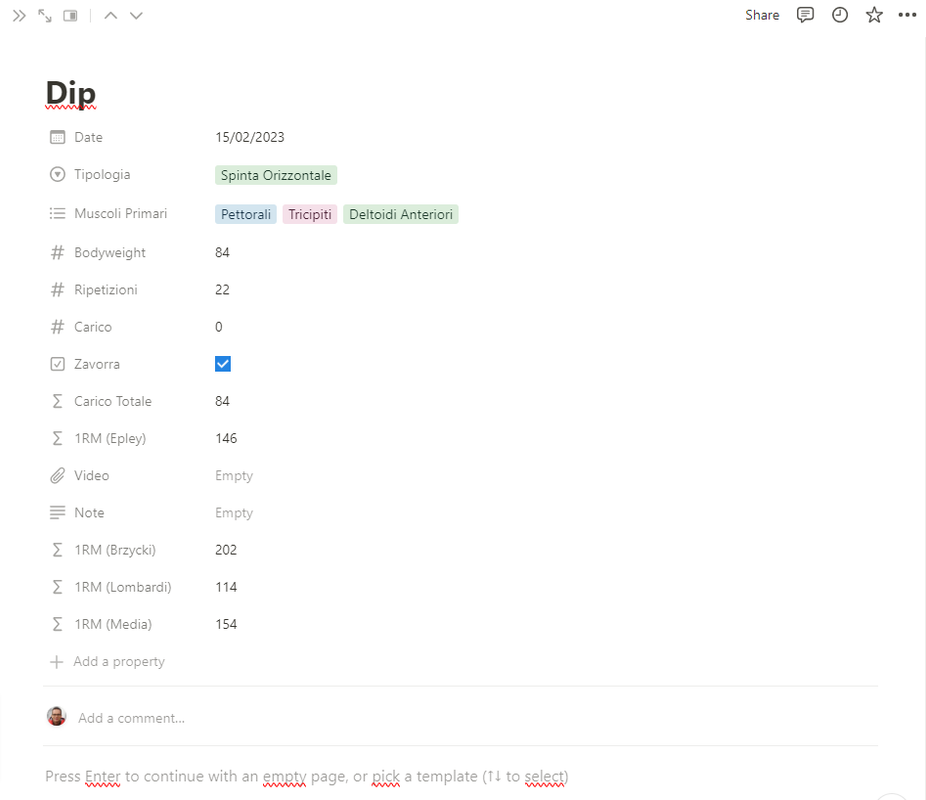Edit the Bodyweight value 84

[222, 253]
